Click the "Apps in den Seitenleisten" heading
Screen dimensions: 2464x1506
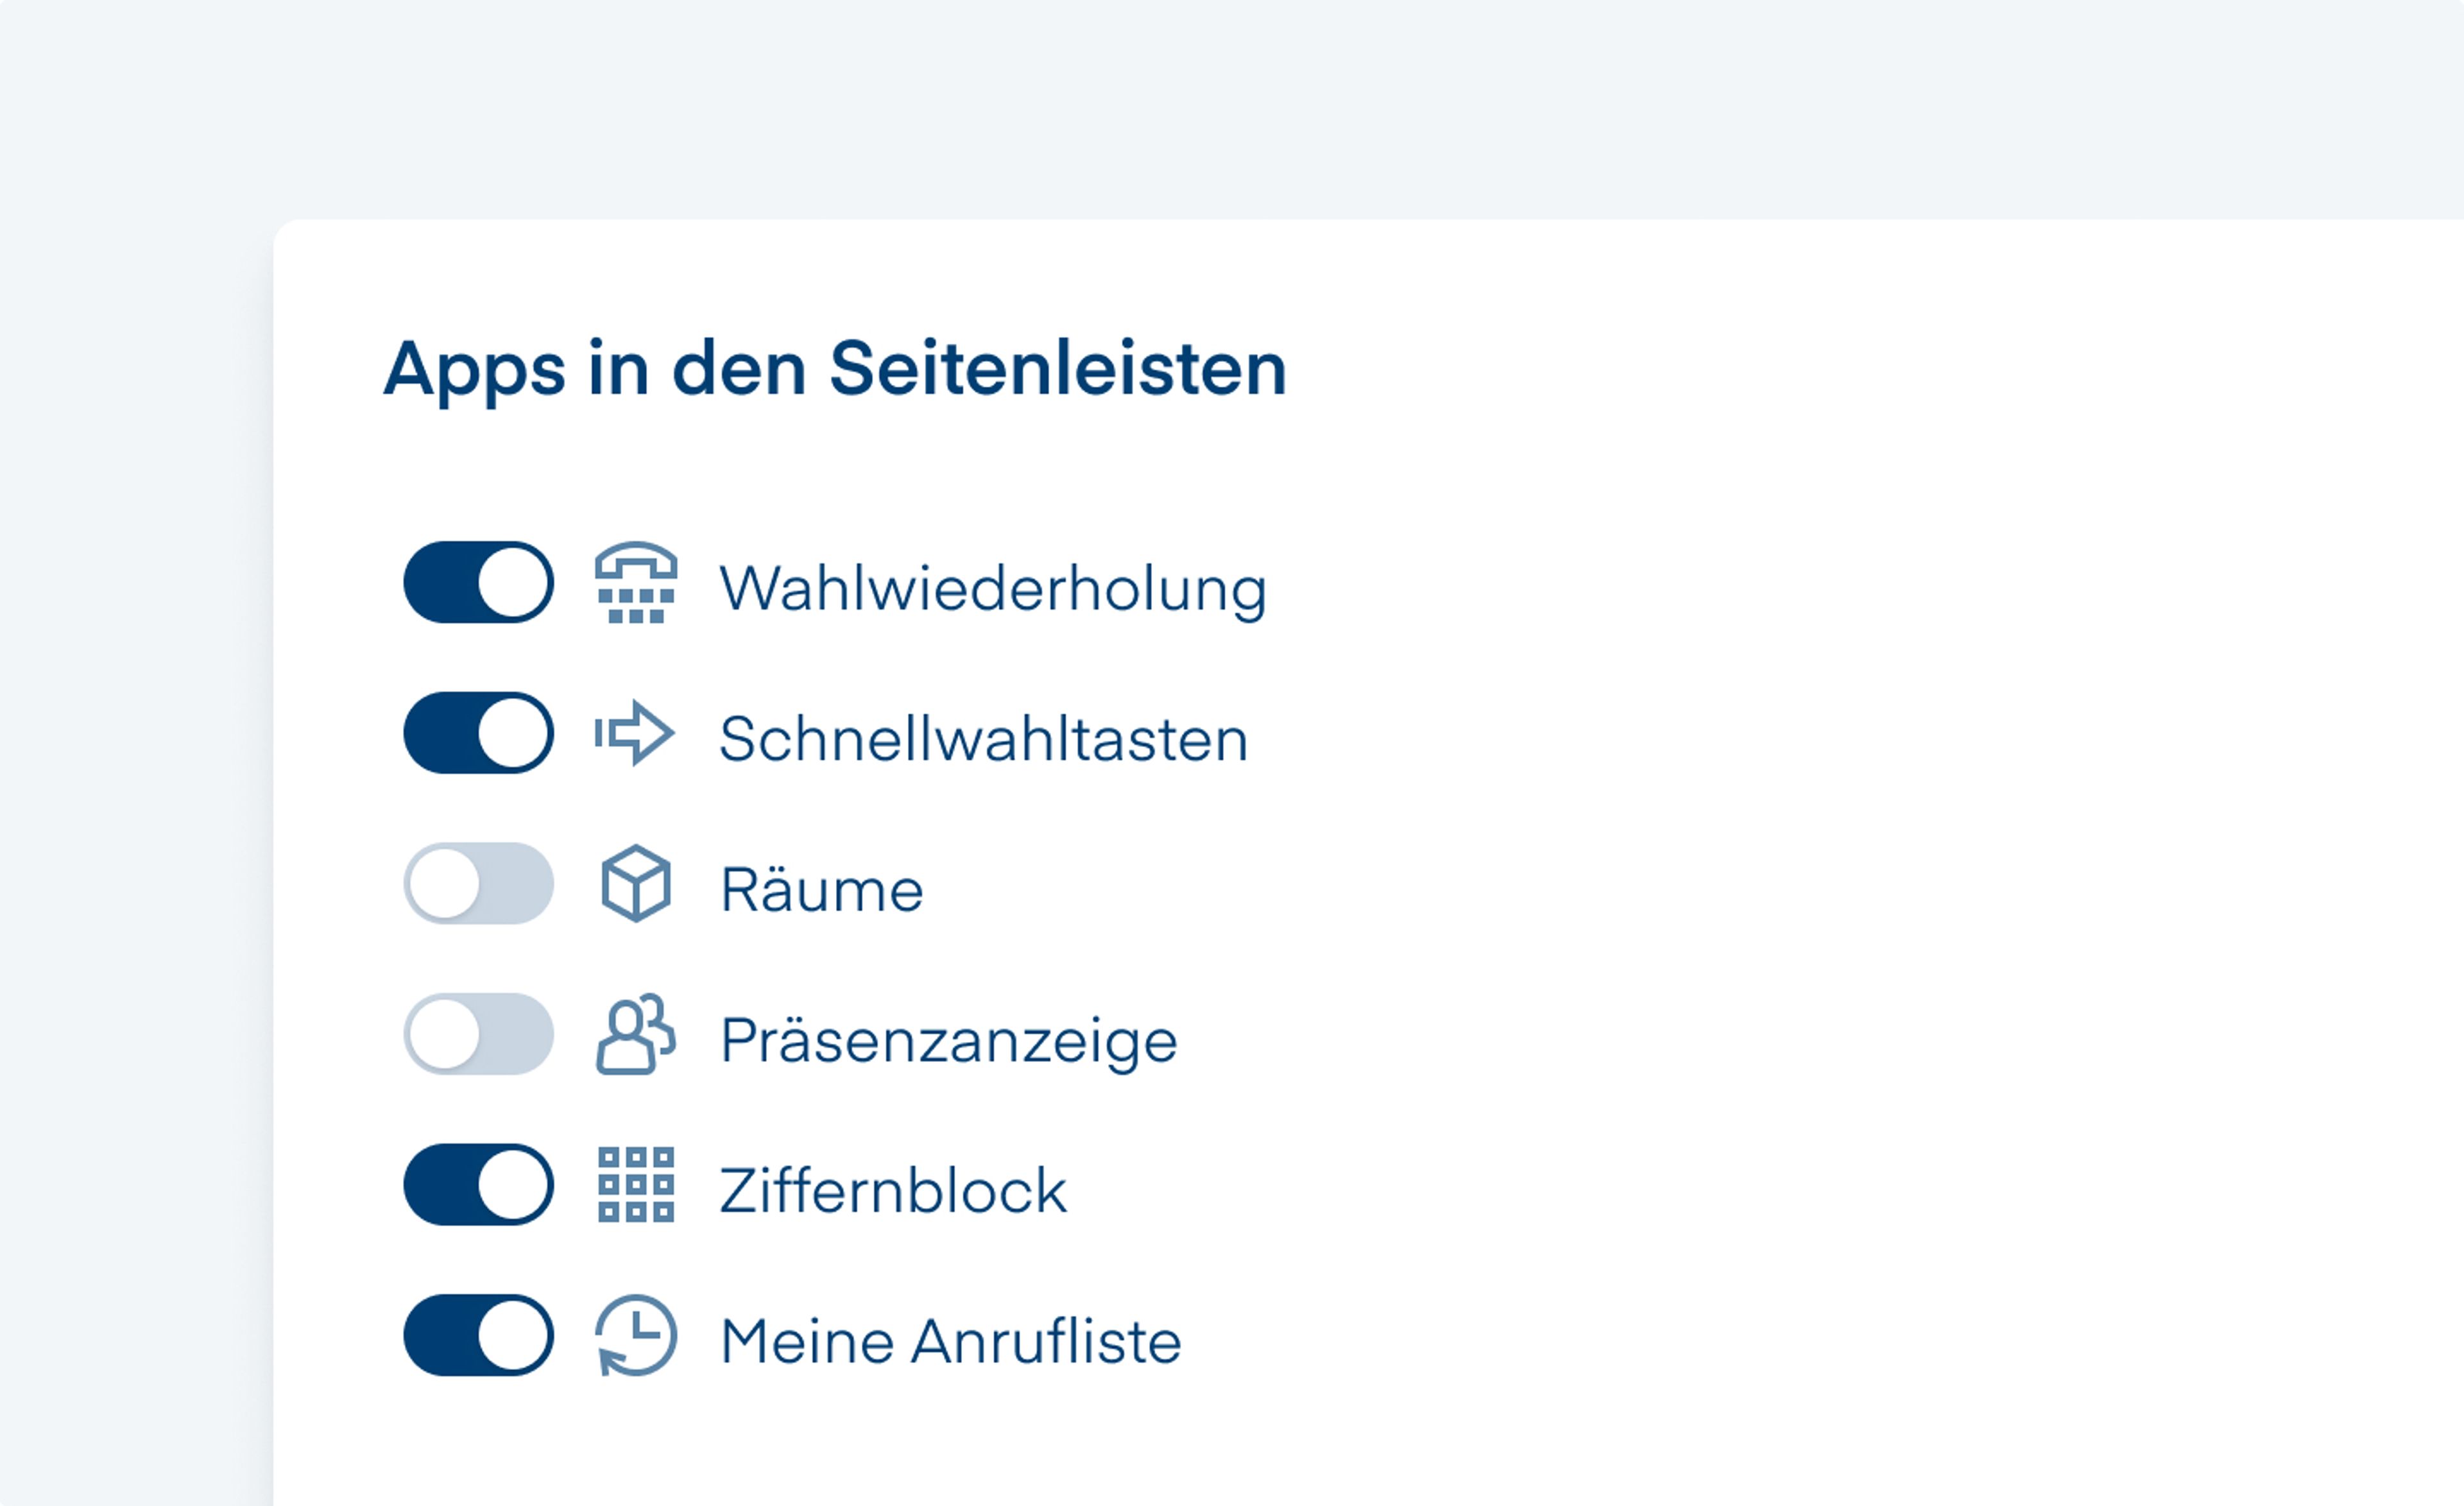834,369
